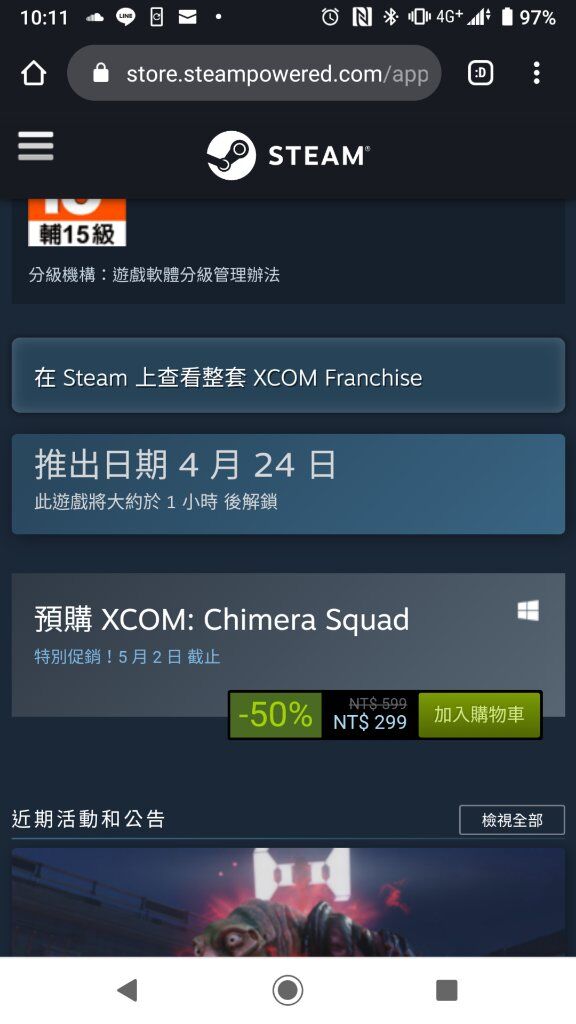Image resolution: width=576 pixels, height=1024 pixels.
Task: Tap the pre-purchase XCOM: Chimera Squad title
Action: click(x=221, y=620)
